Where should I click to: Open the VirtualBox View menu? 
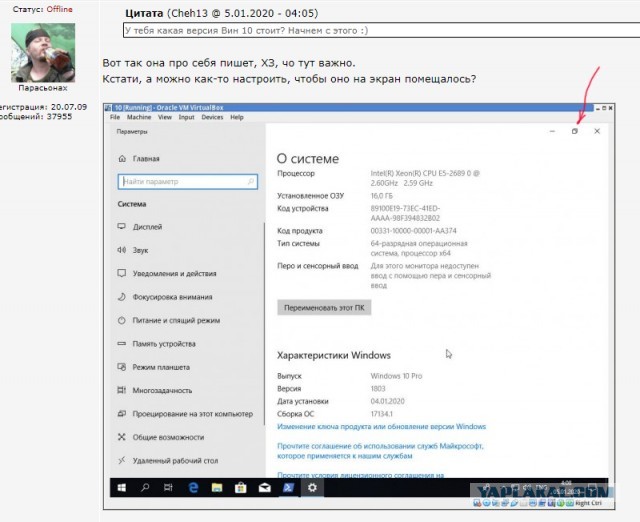point(165,117)
